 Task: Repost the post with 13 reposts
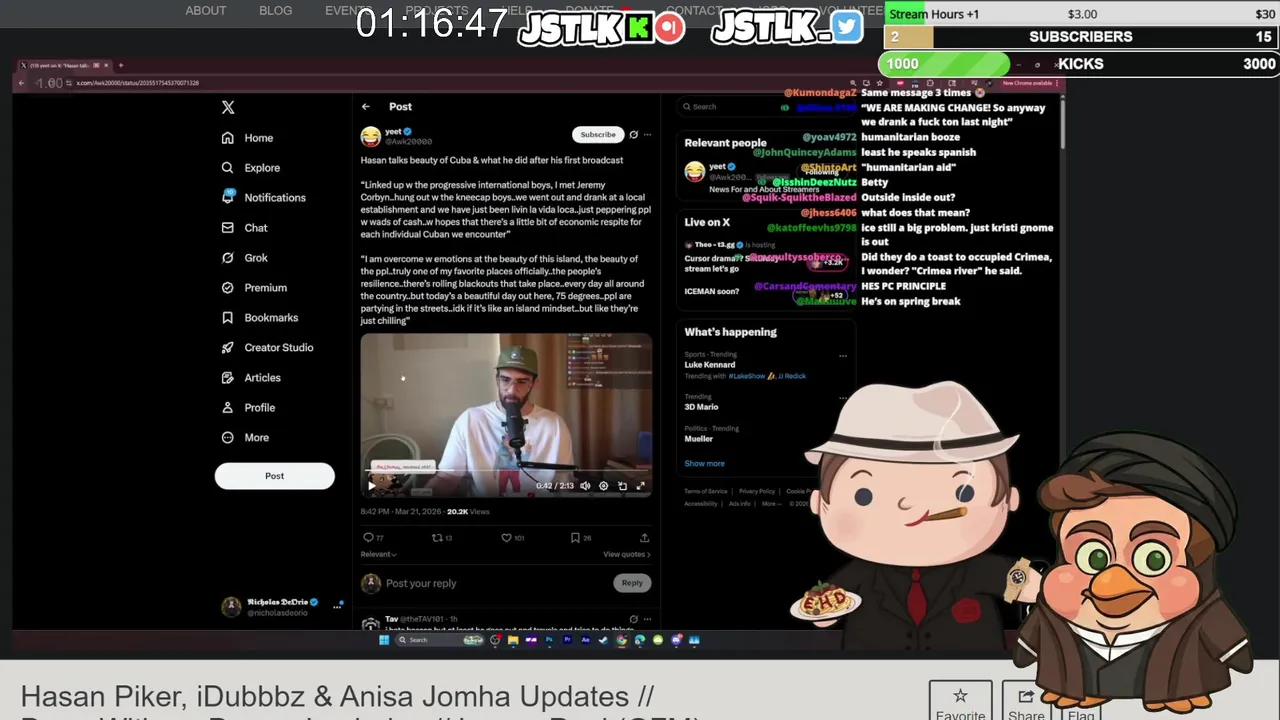(x=441, y=538)
